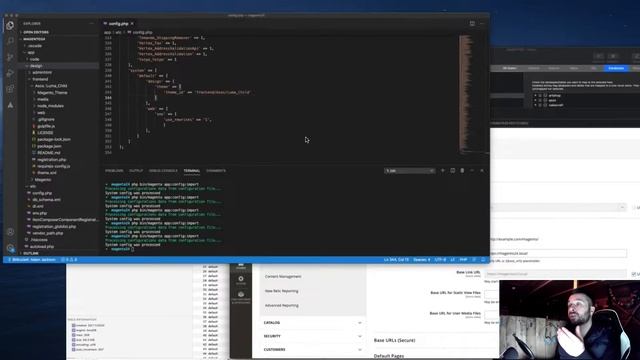Open the editor More Actions menu
The width and height of the screenshot is (640, 360).
(482, 24)
